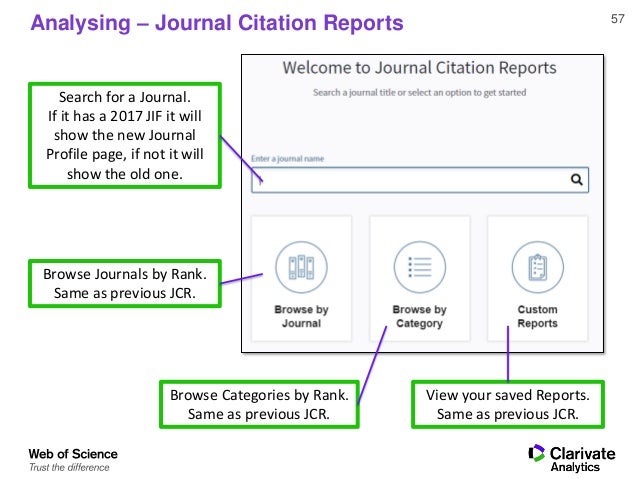This screenshot has height=479, width=638.
Task: Click the magnifier search icon in journal field
Action: point(576,179)
